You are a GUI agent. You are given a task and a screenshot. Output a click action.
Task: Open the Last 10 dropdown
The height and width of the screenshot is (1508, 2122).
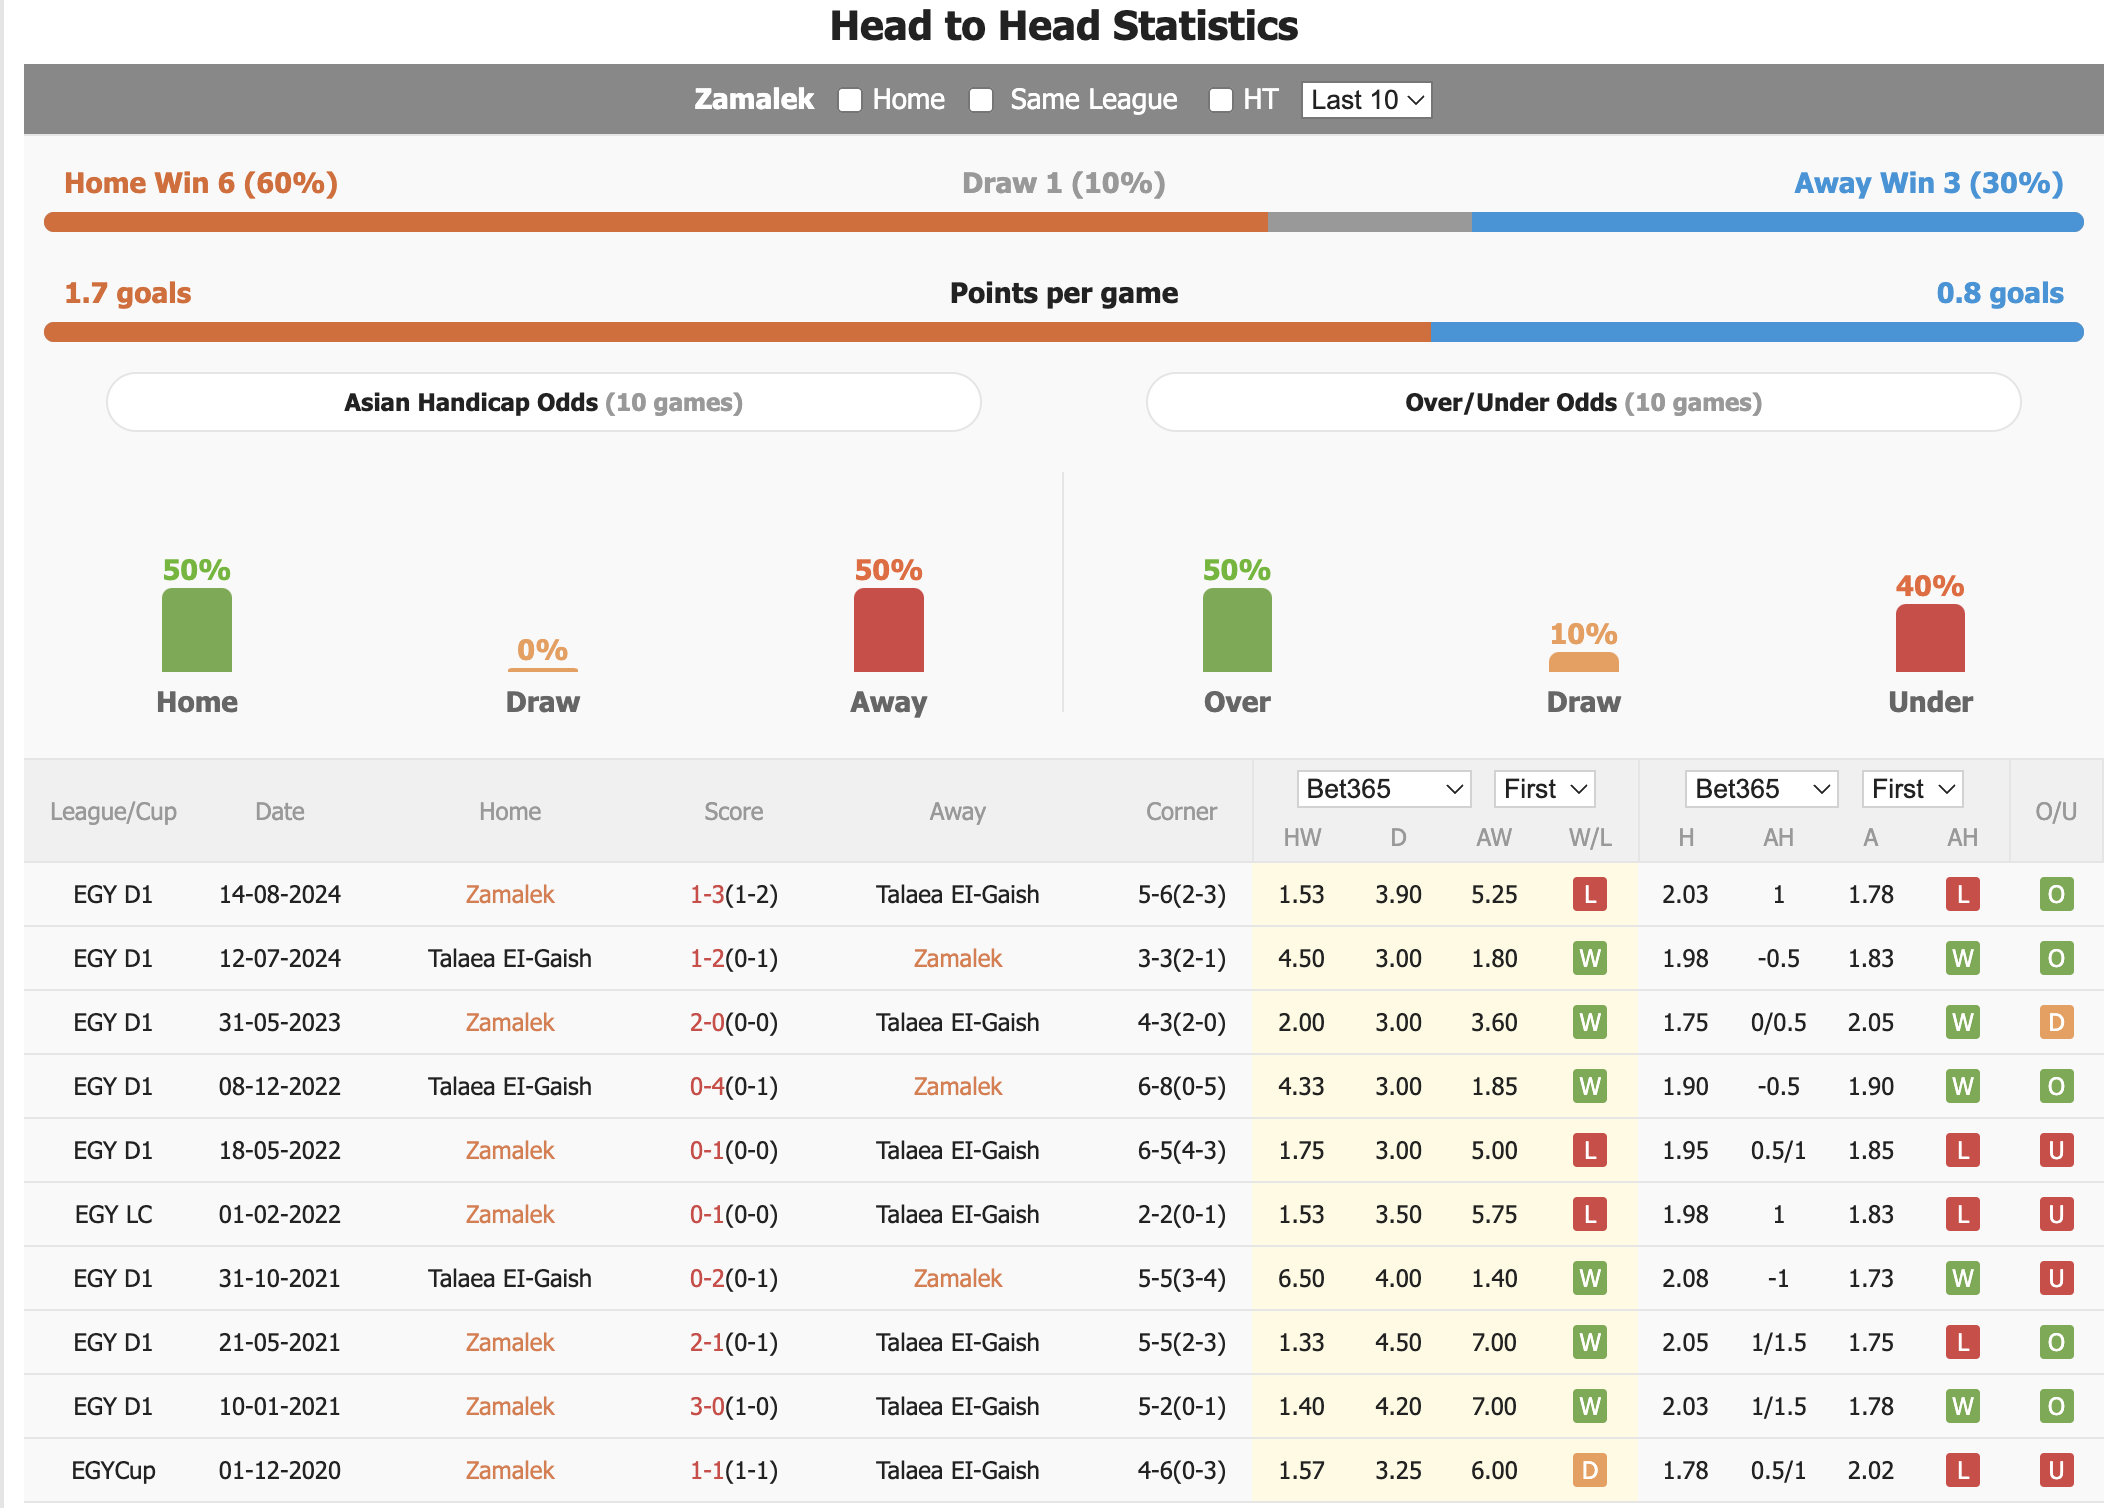[1366, 100]
